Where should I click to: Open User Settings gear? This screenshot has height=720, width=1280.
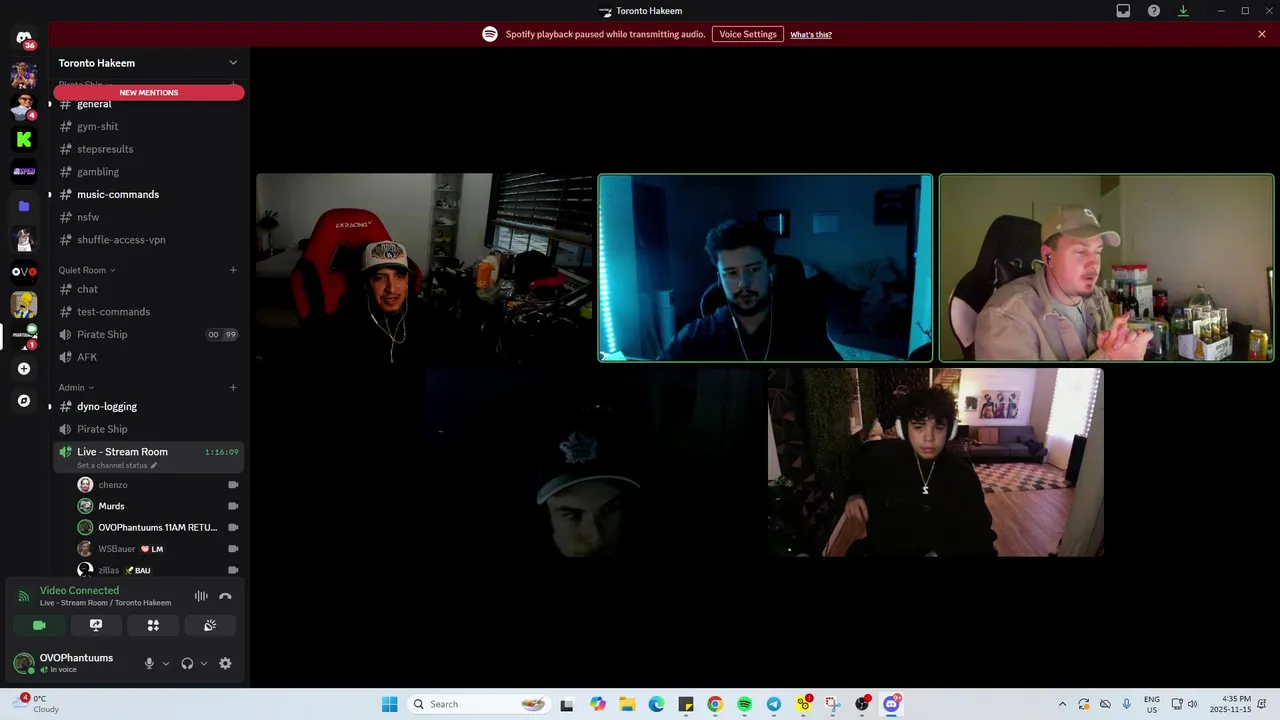[x=225, y=663]
